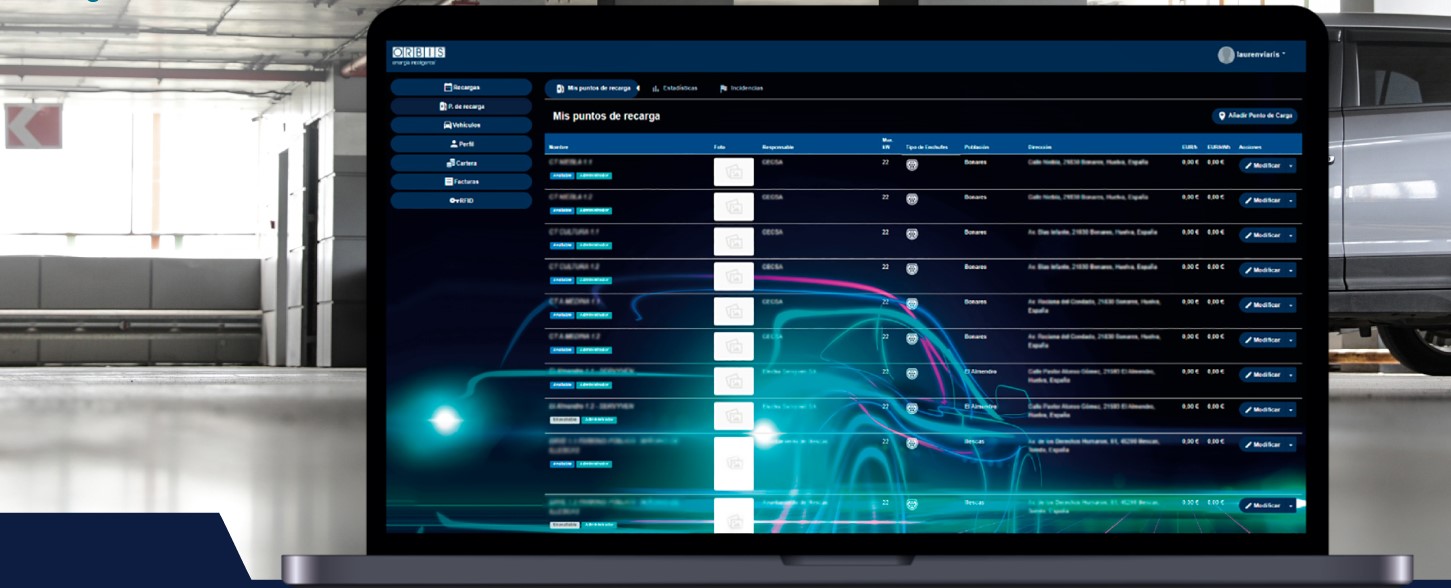Click the ORBIS logo in the header
1451x588 pixels.
tap(419, 52)
